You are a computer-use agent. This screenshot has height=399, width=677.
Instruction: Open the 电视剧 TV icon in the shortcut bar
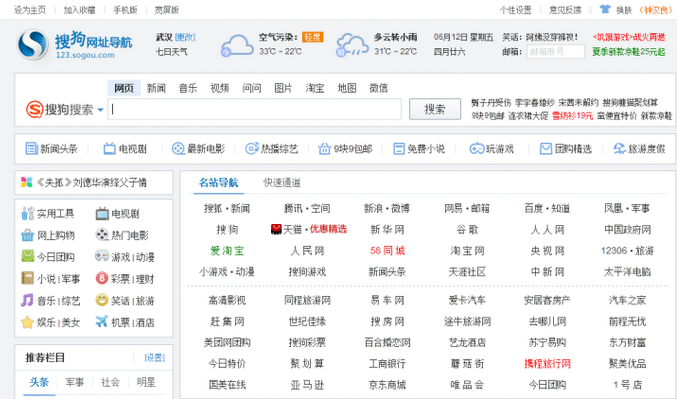[109, 149]
